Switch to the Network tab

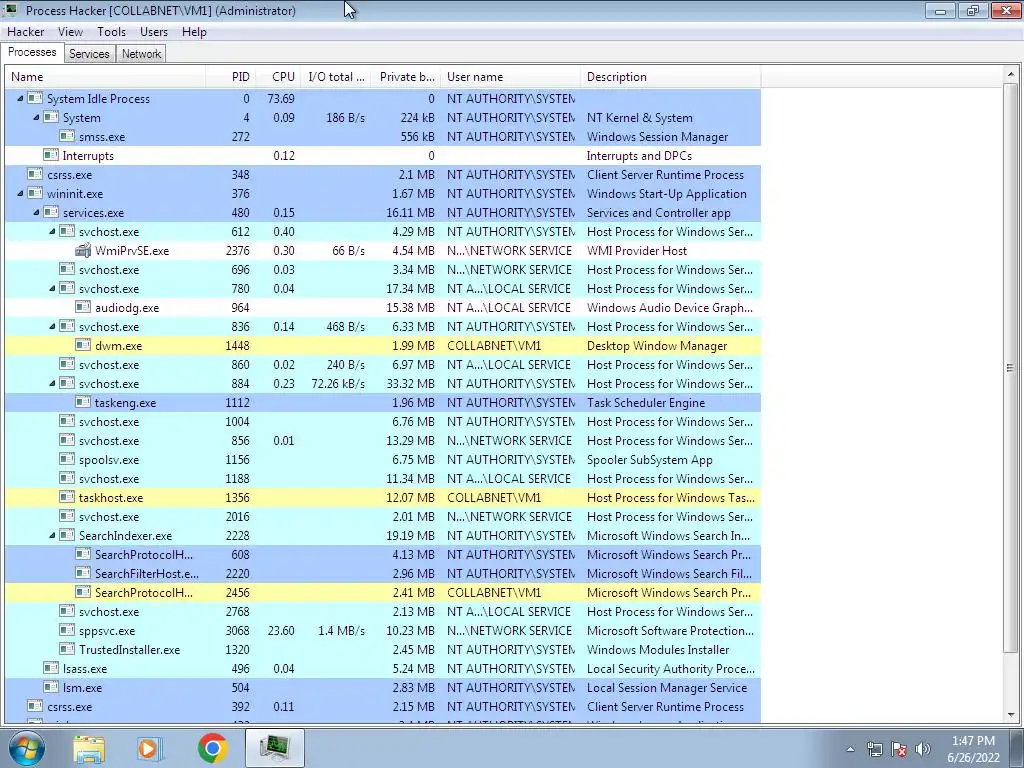click(x=141, y=54)
